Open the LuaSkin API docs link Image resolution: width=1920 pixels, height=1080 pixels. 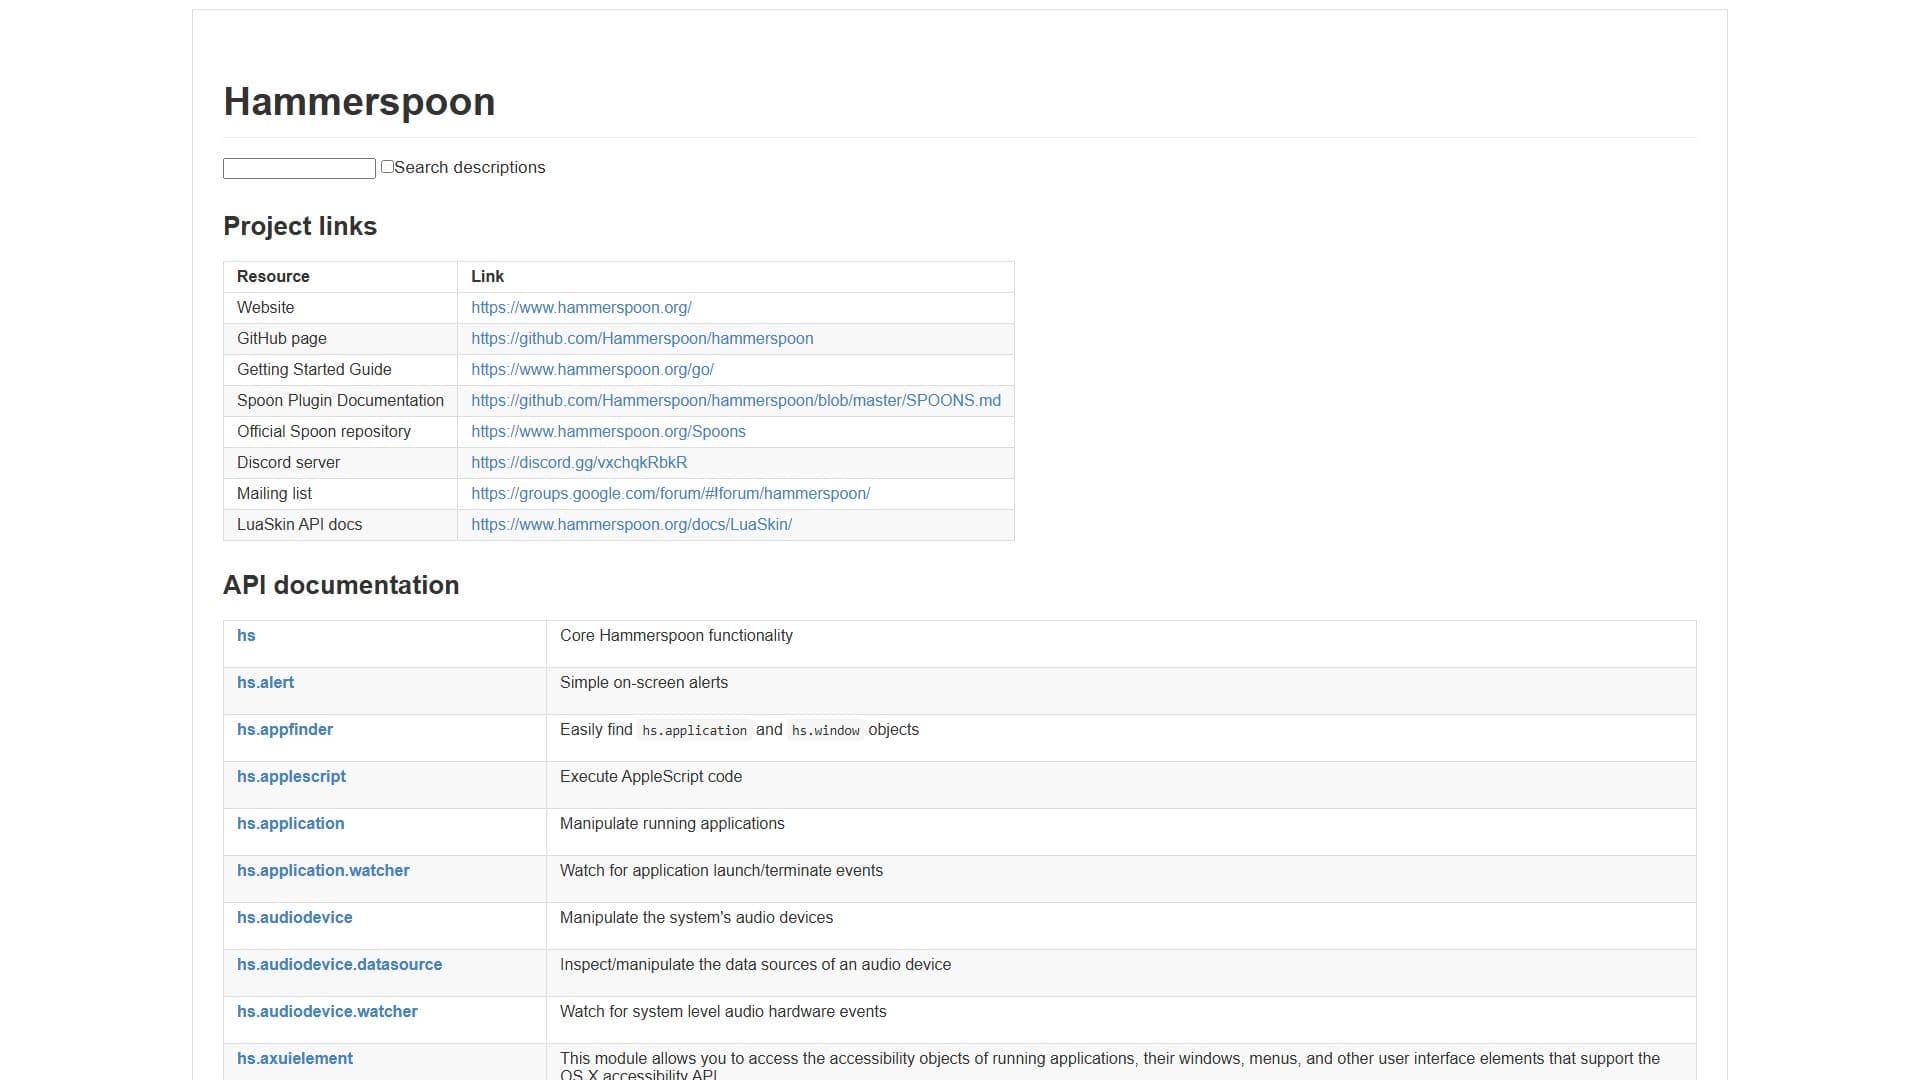[x=631, y=525]
